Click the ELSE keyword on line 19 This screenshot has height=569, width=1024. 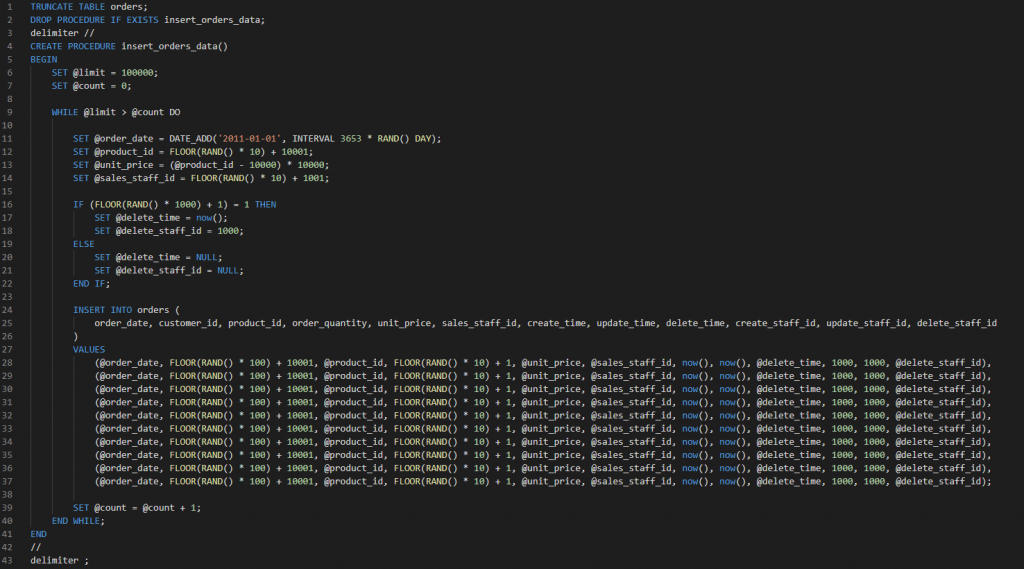click(85, 242)
